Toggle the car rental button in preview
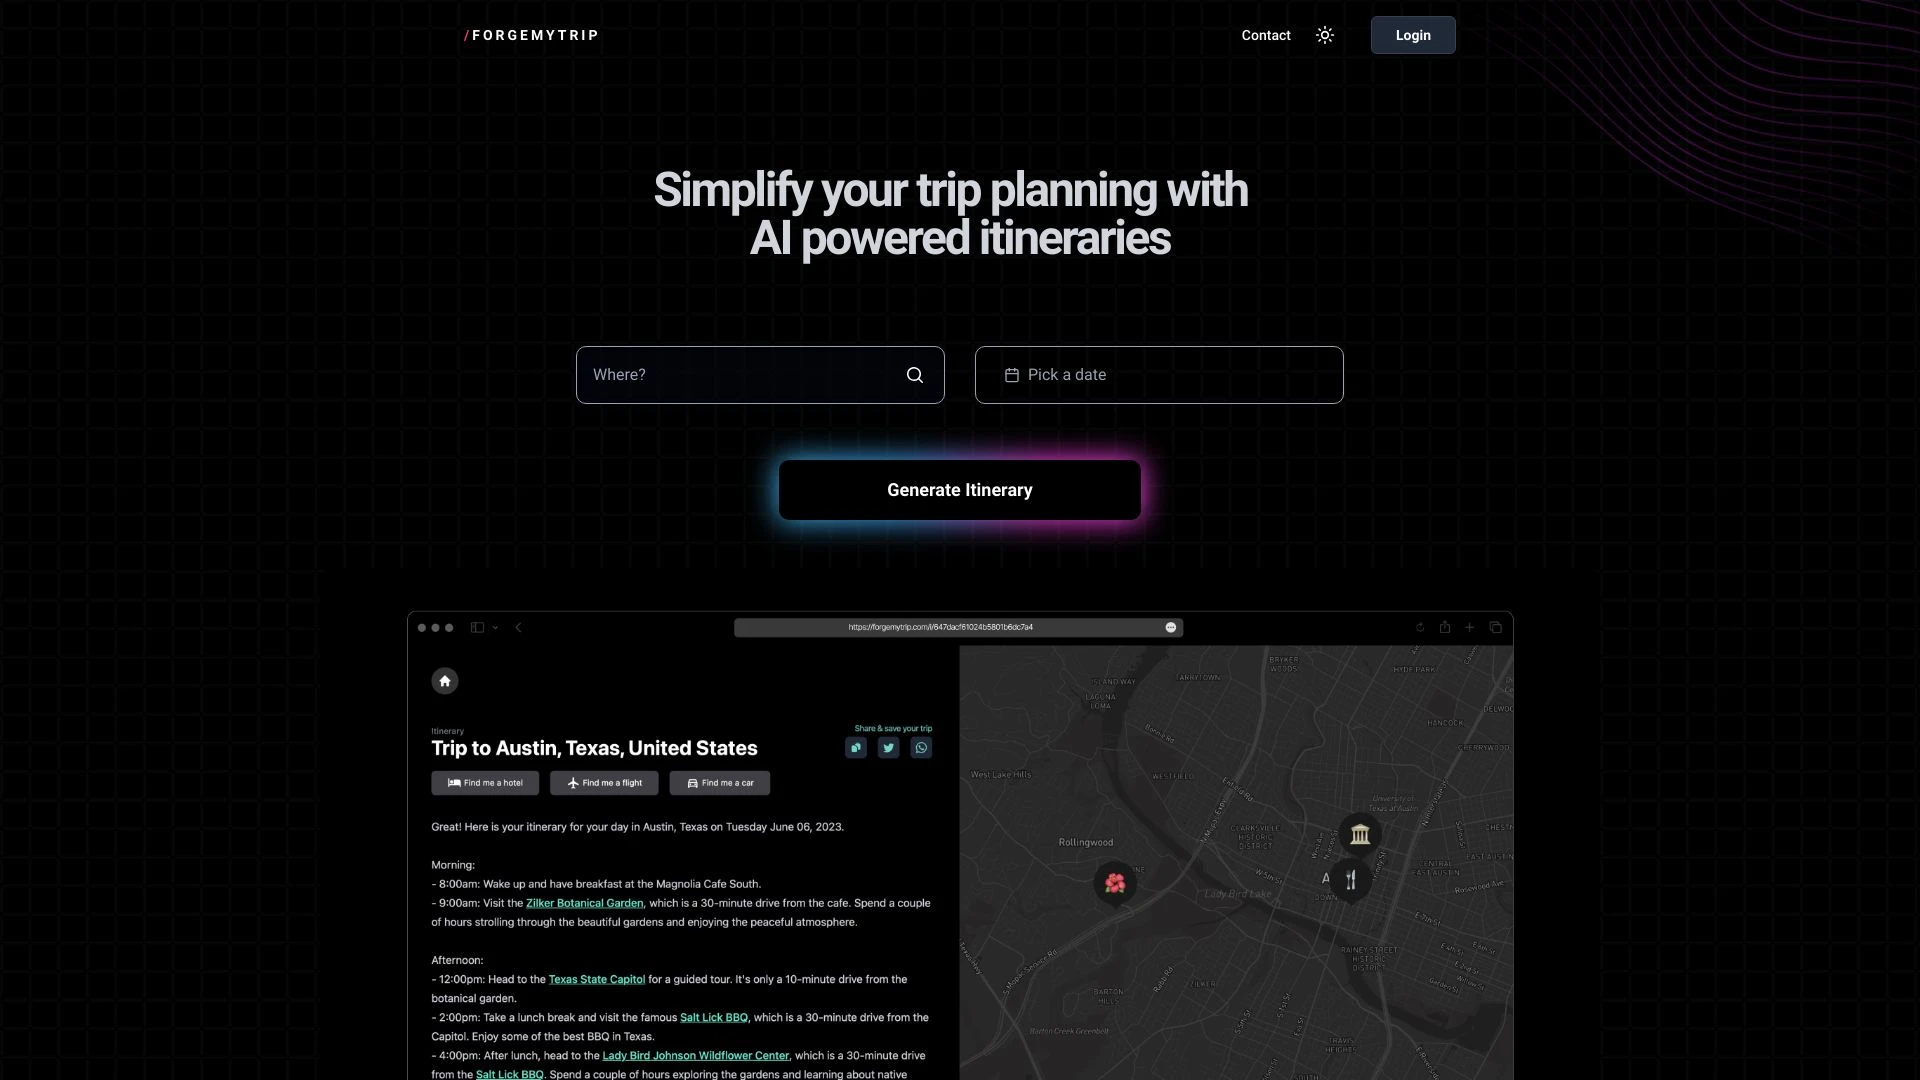 pyautogui.click(x=719, y=782)
